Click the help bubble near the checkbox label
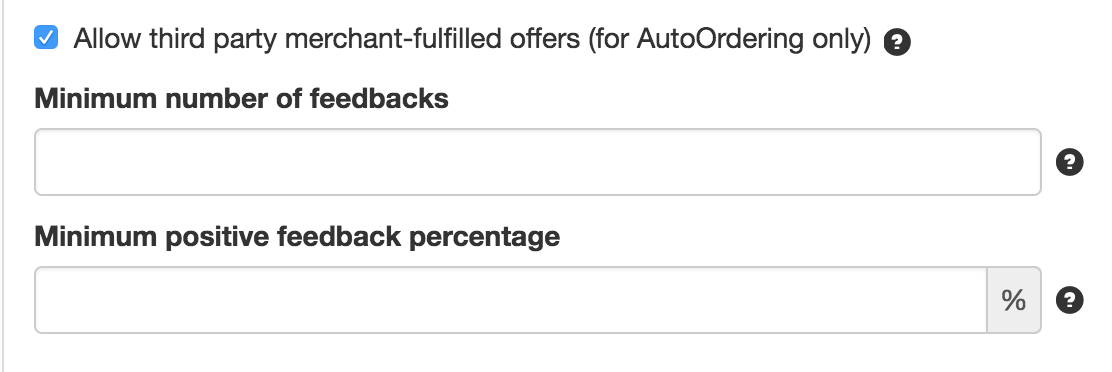1112x372 pixels. tap(897, 43)
